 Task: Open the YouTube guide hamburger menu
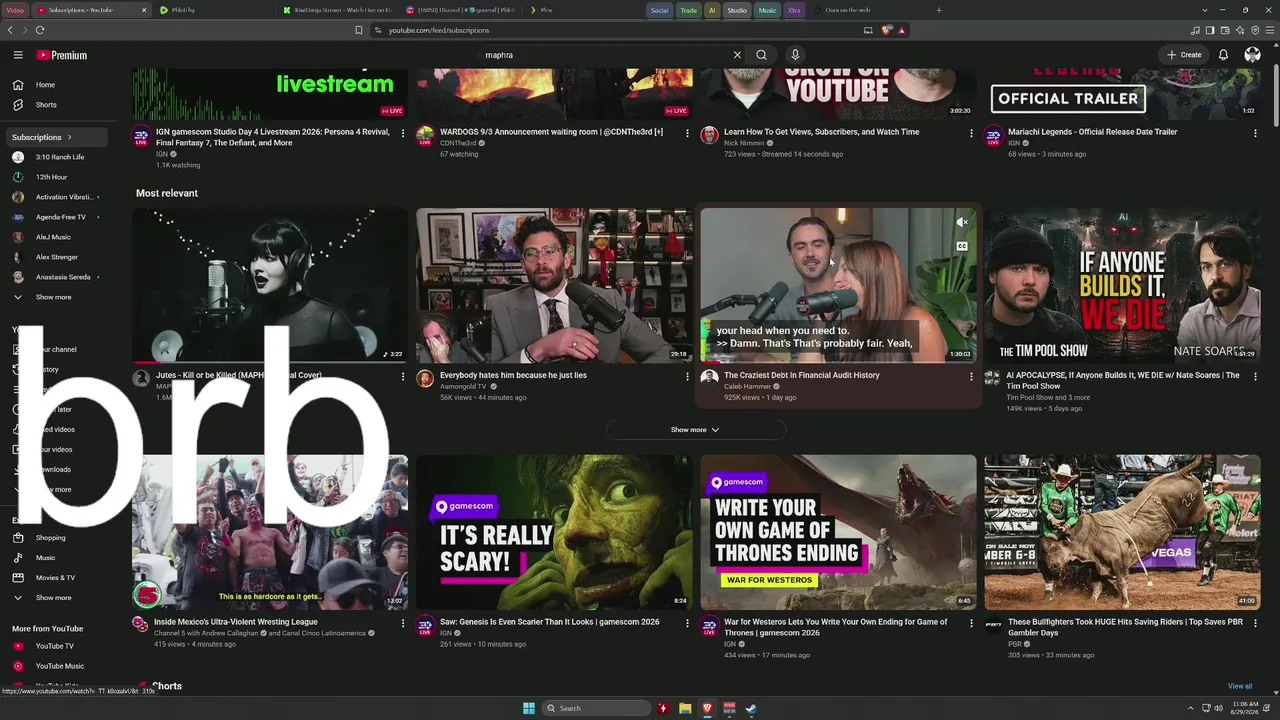pyautogui.click(x=18, y=55)
